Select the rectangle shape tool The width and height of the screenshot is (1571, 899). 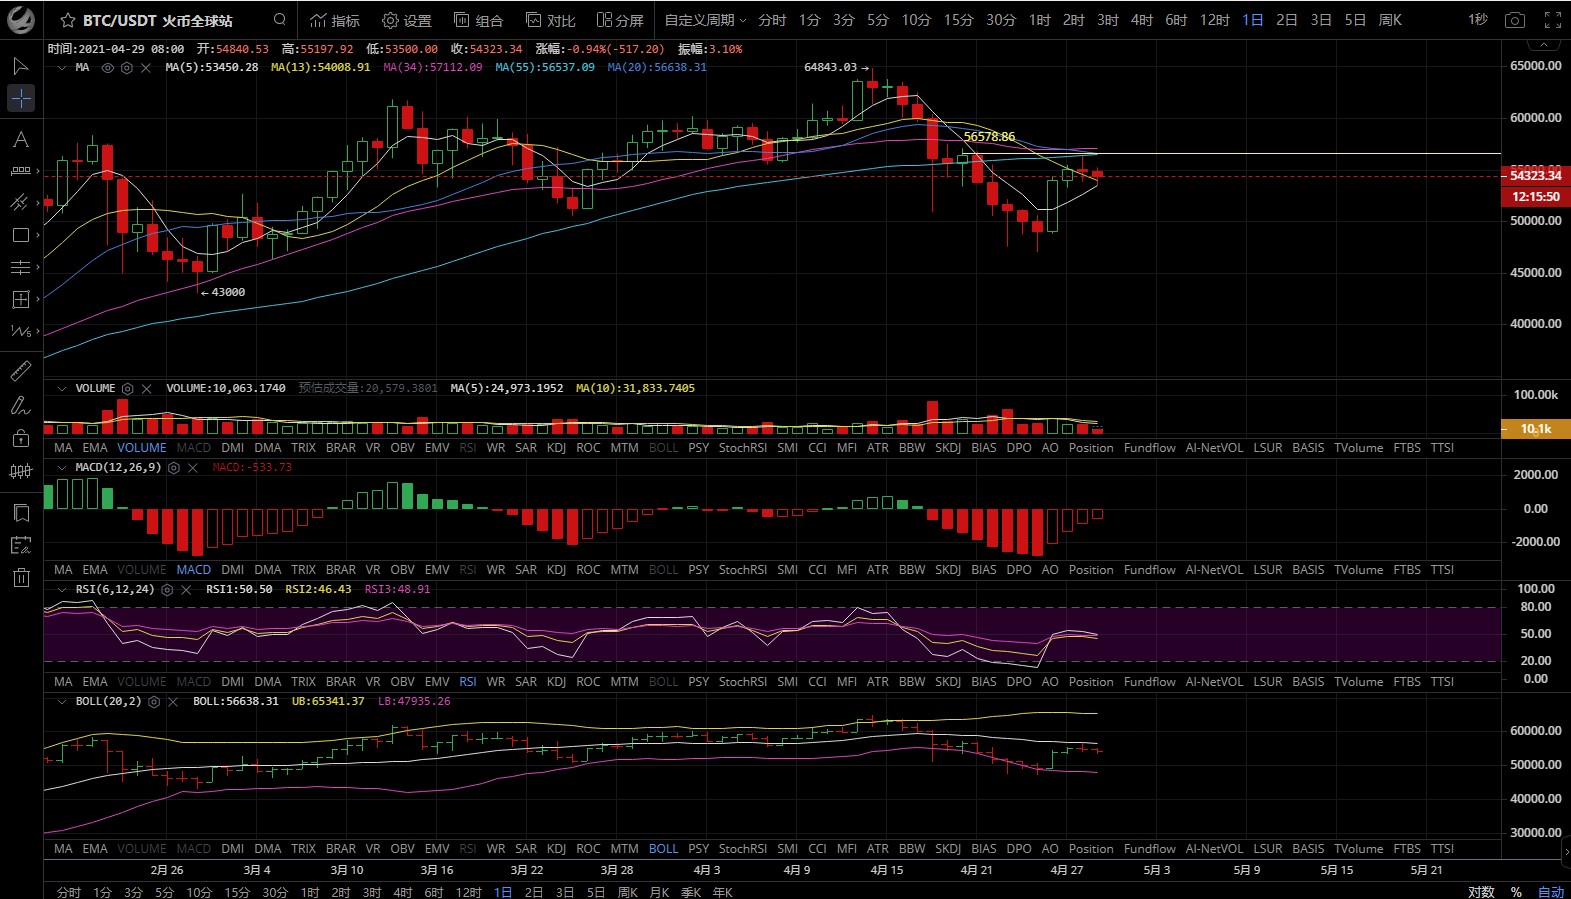pos(20,235)
